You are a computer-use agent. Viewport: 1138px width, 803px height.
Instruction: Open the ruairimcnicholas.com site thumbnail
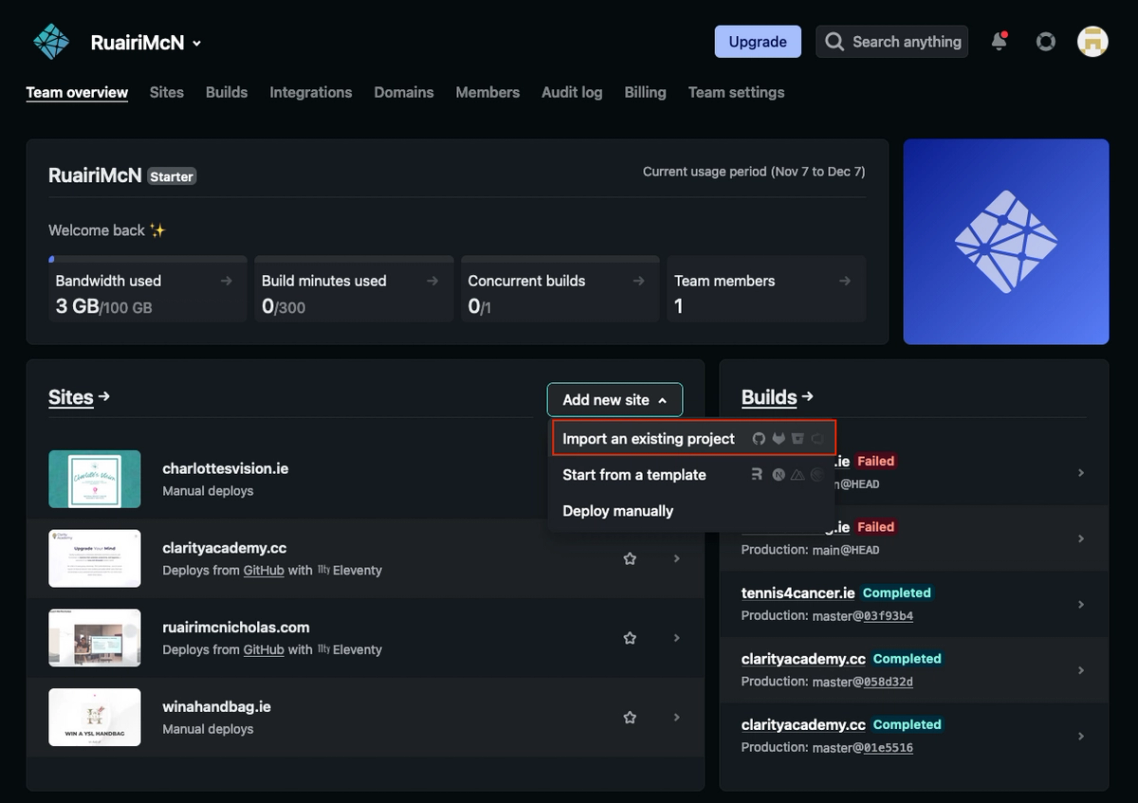click(x=94, y=637)
